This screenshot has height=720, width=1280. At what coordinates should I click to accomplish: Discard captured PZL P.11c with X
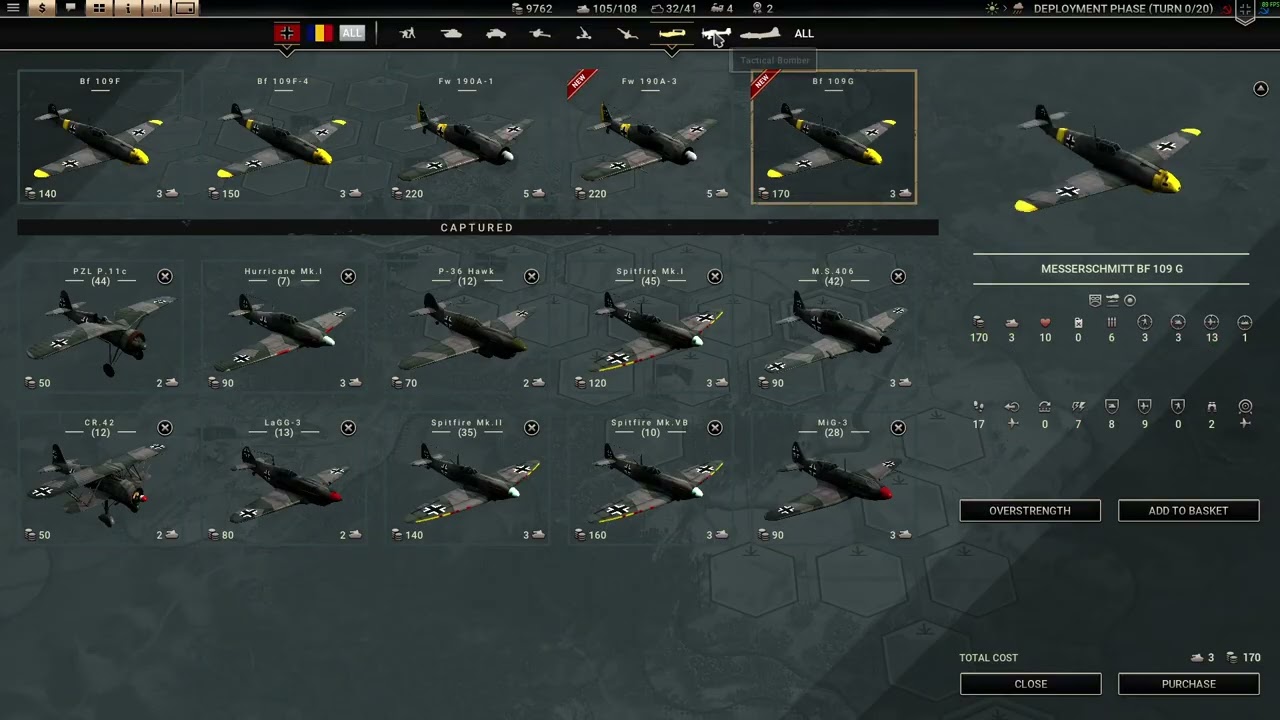(165, 276)
